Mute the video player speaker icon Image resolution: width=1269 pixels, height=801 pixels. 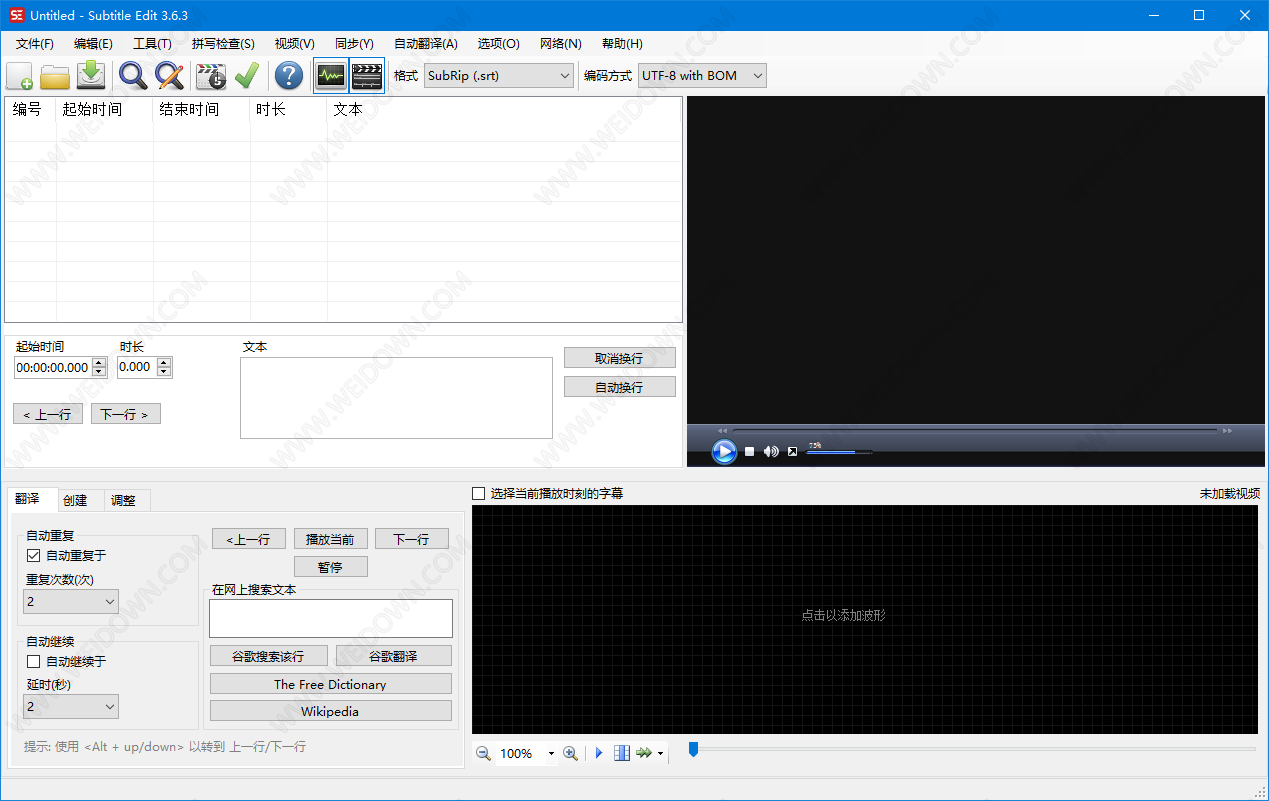[x=771, y=452]
